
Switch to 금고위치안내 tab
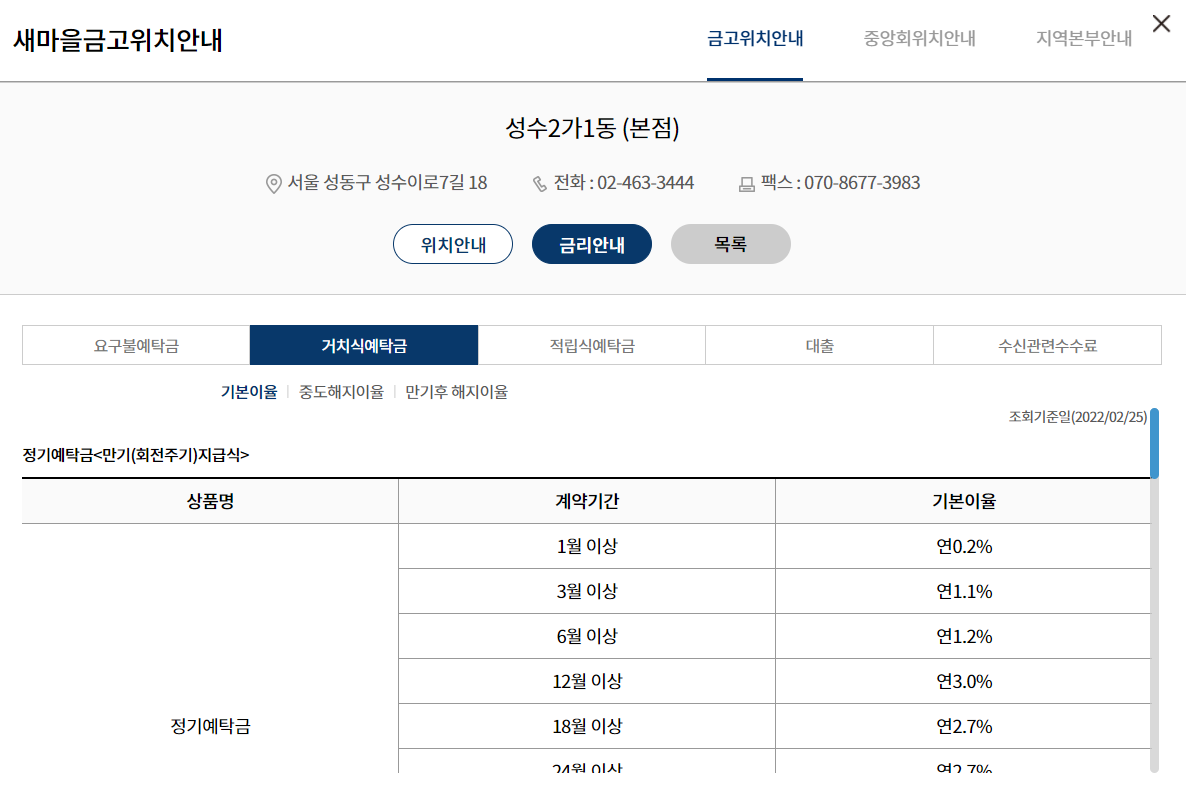pos(755,39)
